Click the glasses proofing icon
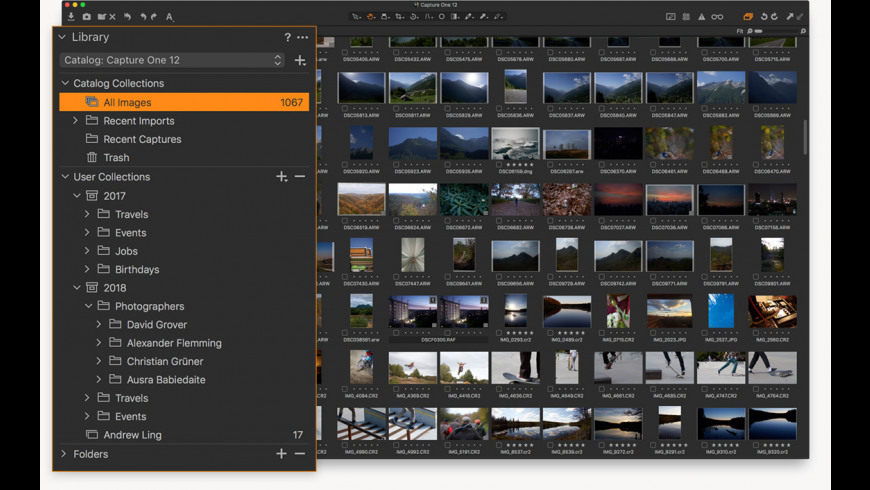The height and width of the screenshot is (490, 870). point(717,17)
